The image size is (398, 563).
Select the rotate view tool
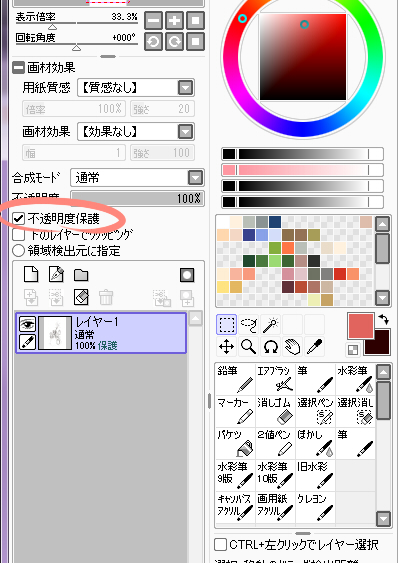point(271,347)
